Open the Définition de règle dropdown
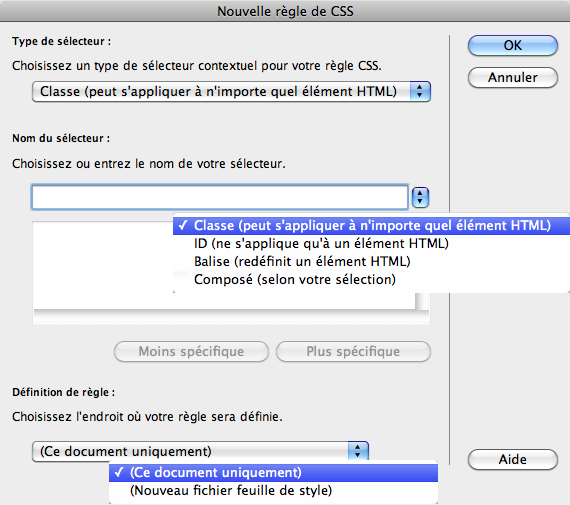 pos(200,452)
